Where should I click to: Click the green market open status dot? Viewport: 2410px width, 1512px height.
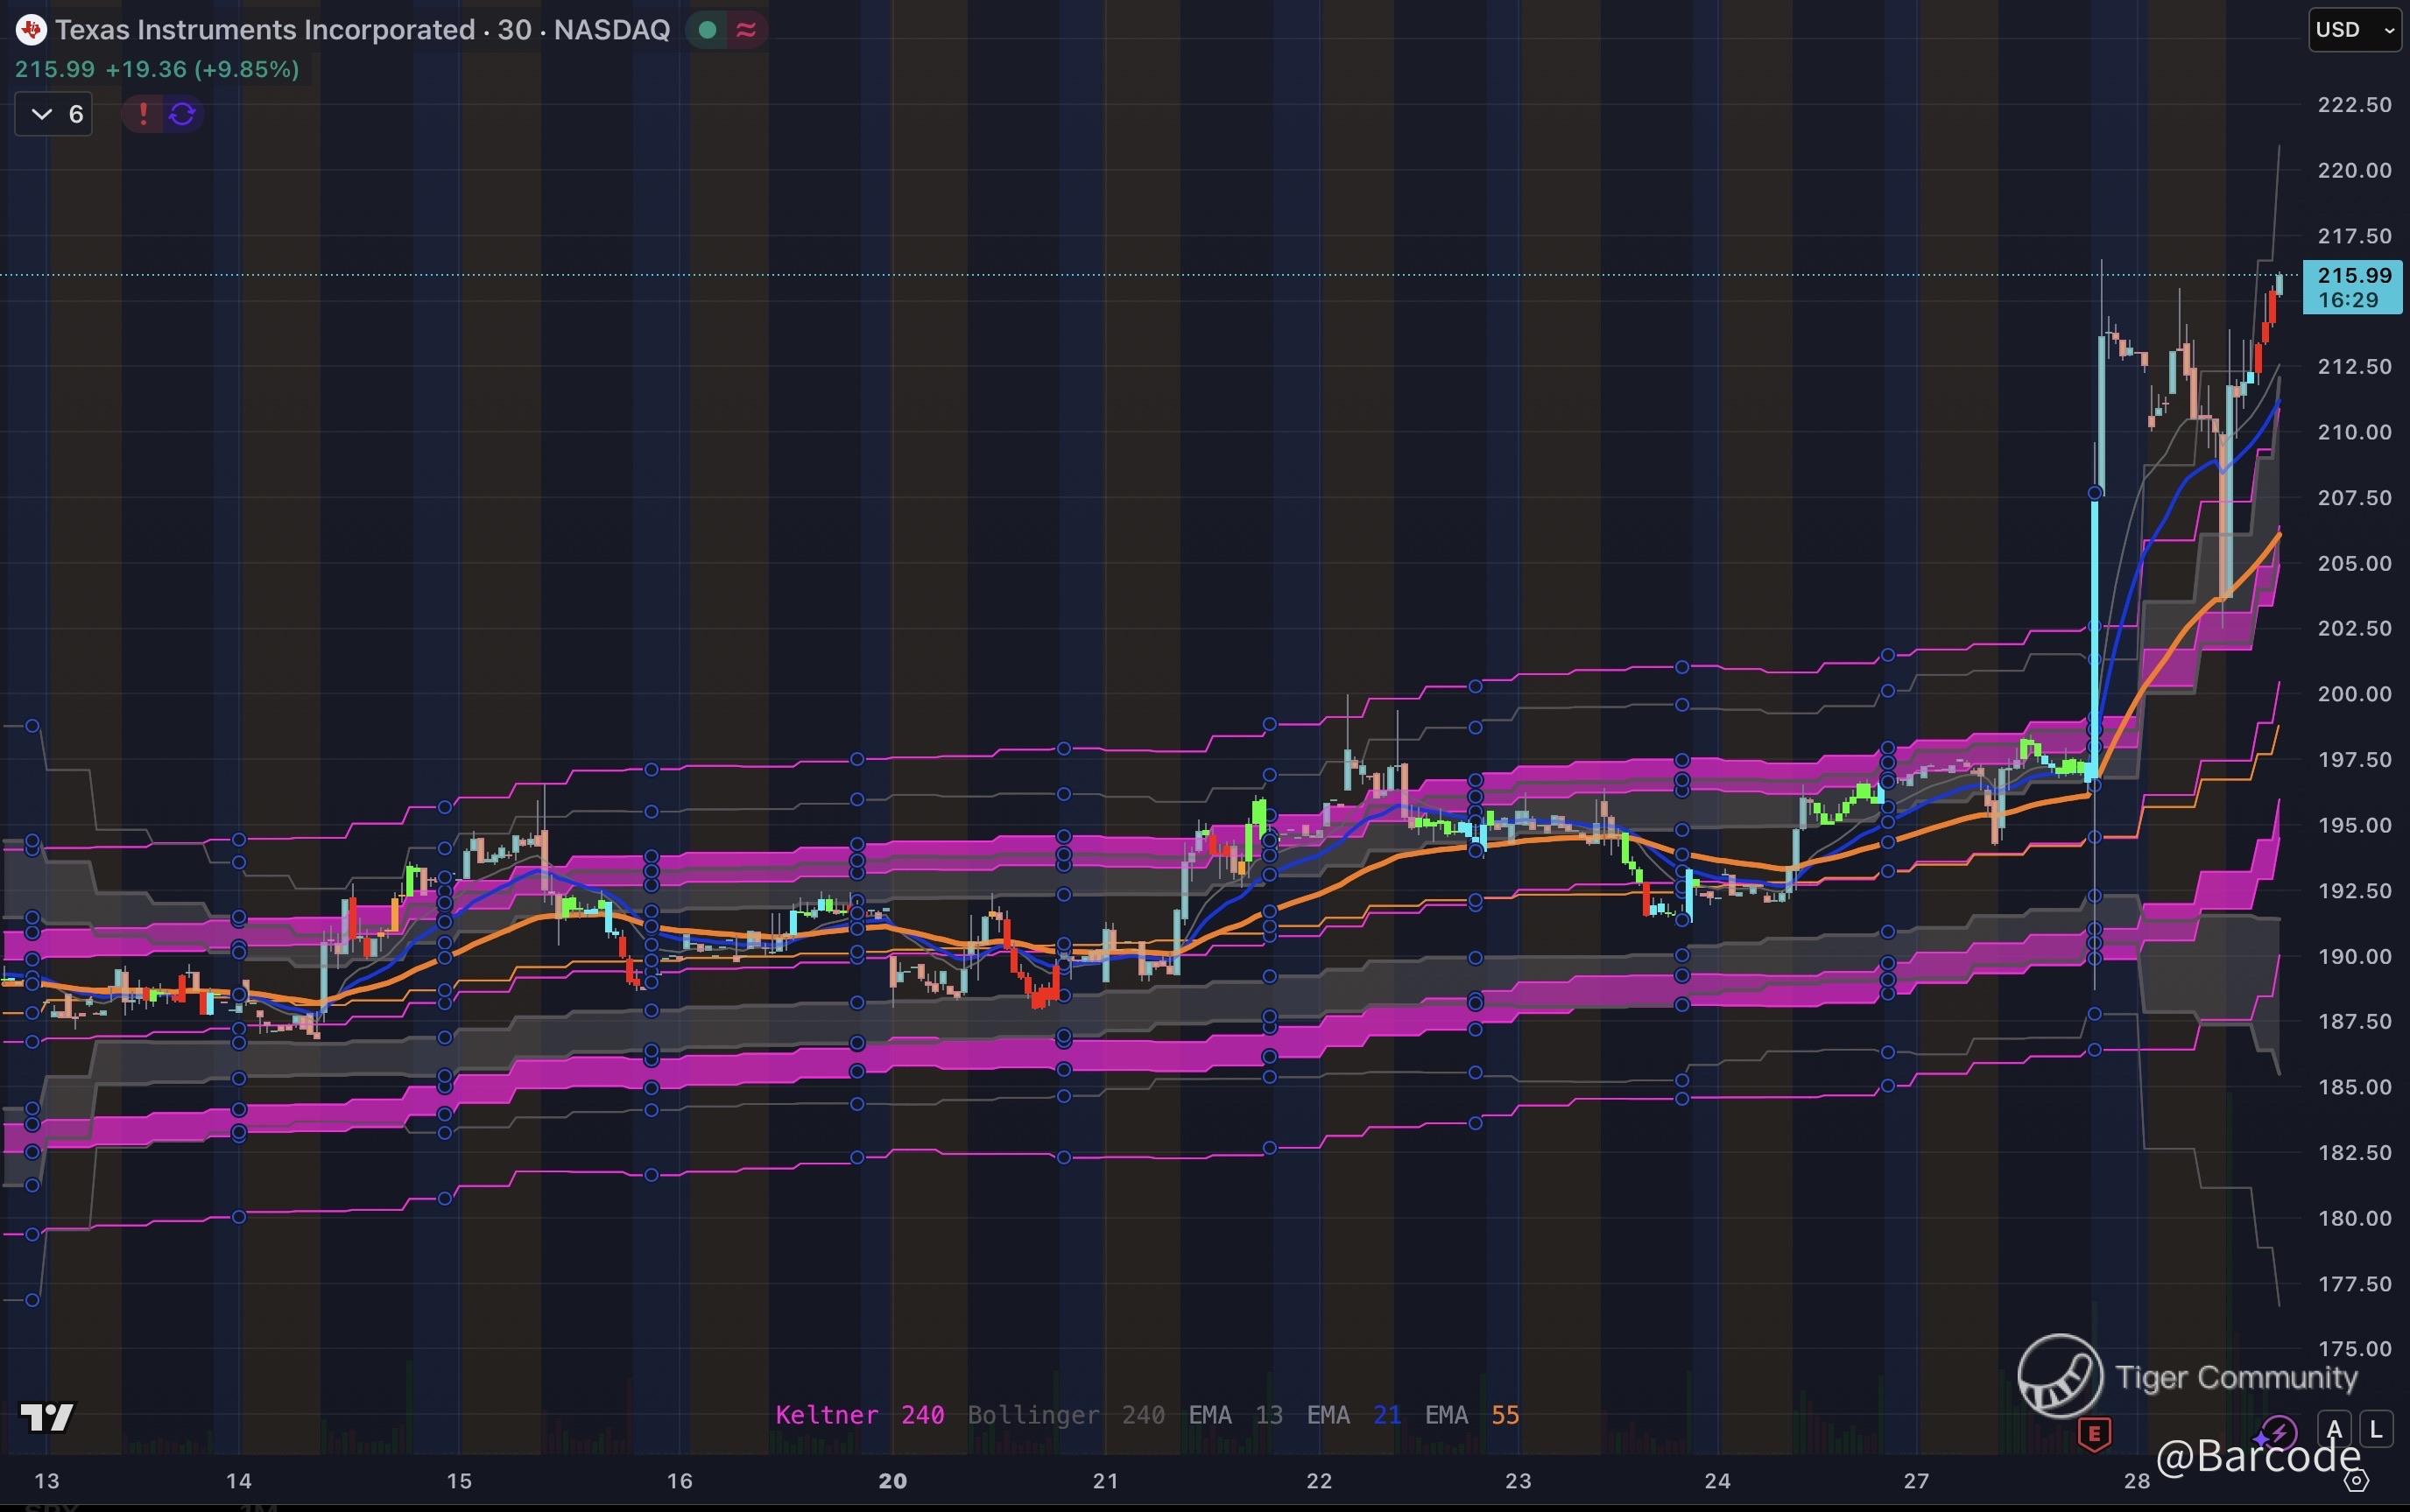[707, 30]
